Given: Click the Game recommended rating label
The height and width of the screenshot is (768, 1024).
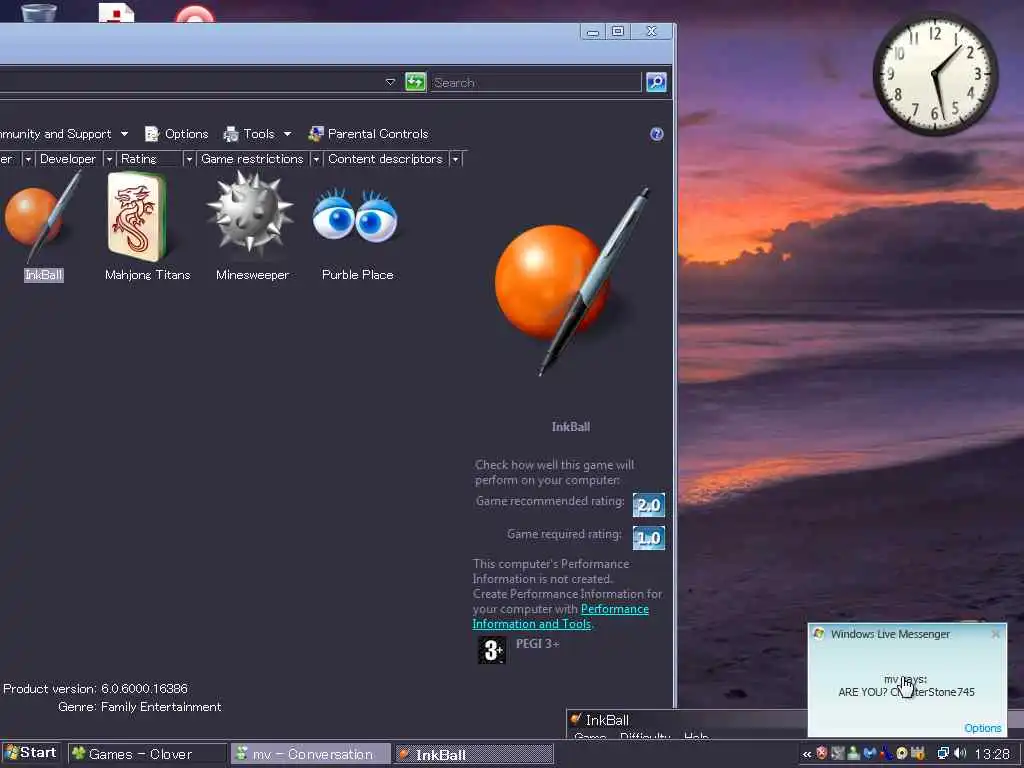Looking at the screenshot, I should coord(550,501).
